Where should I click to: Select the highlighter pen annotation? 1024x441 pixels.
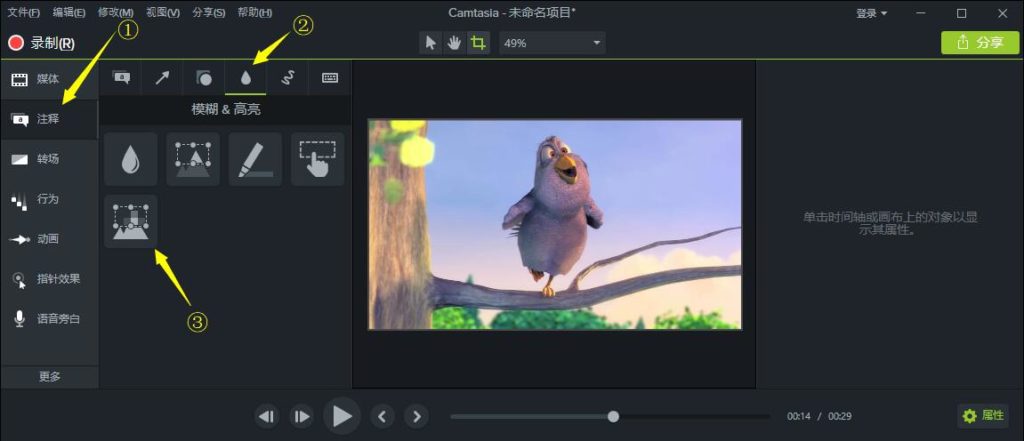(255, 159)
